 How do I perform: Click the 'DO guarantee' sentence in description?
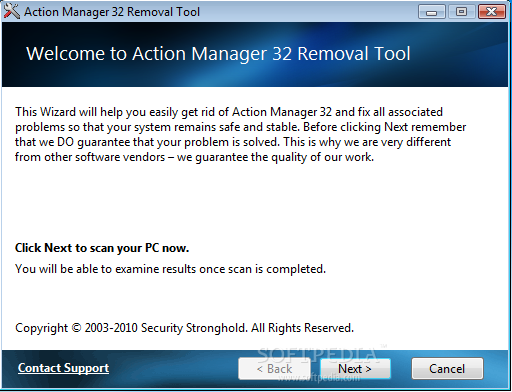coord(147,142)
